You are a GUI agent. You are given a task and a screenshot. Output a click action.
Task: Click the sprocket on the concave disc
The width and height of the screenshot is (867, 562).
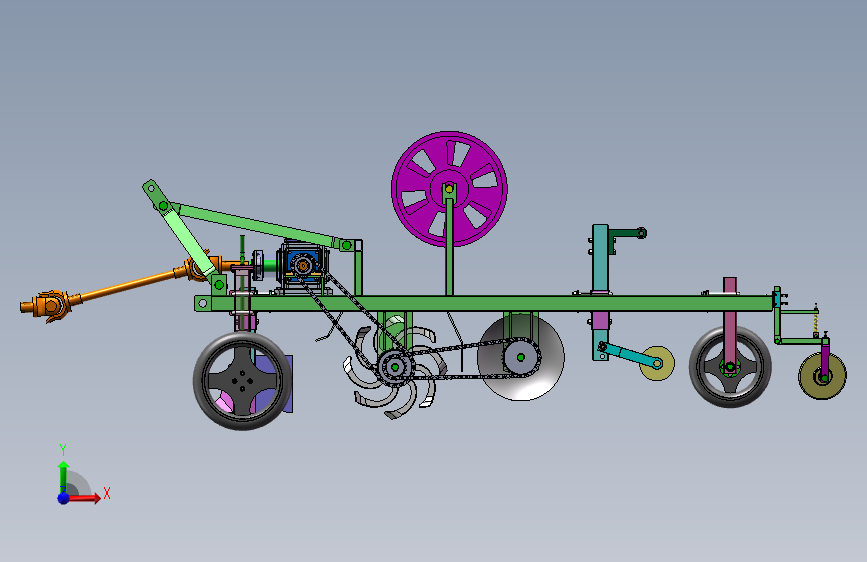[x=521, y=358]
